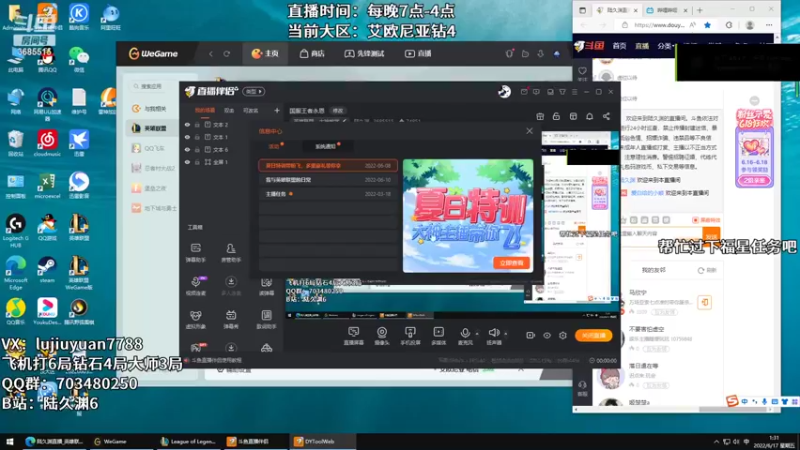Hide the 文本 6 source layer

[x=187, y=149]
